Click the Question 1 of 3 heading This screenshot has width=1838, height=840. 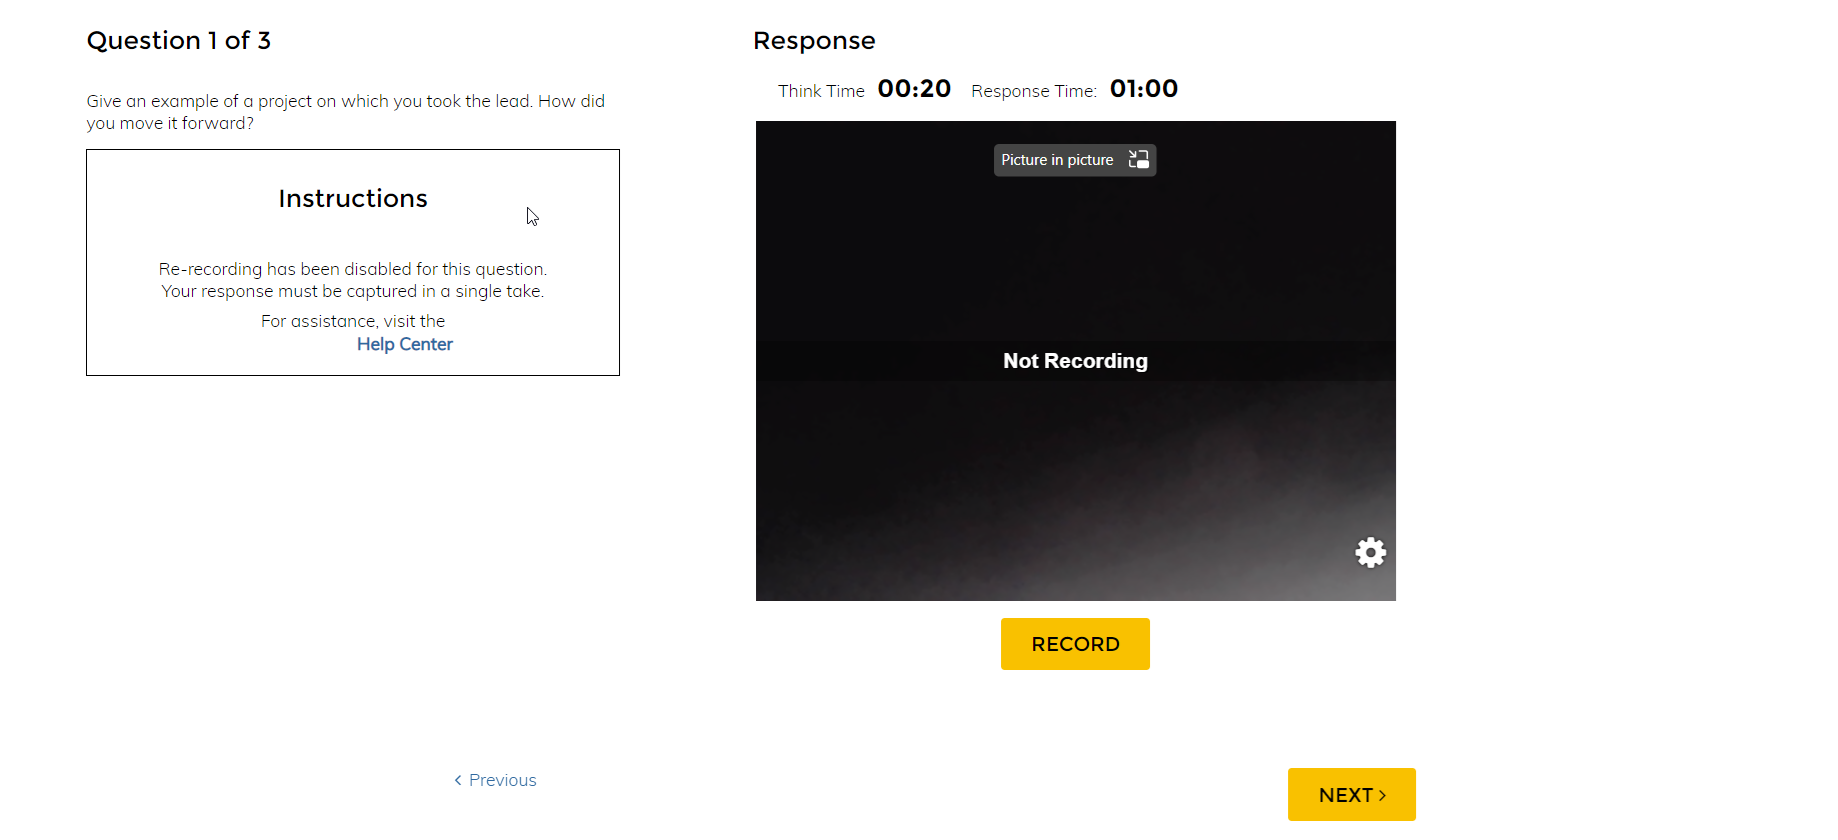pos(179,41)
